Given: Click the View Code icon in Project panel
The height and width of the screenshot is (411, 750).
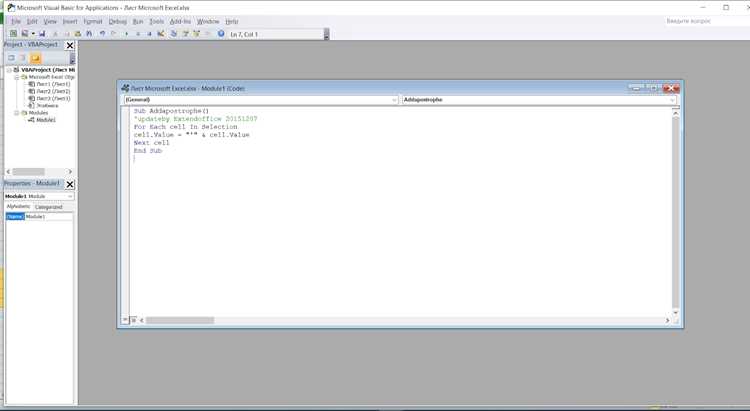Looking at the screenshot, I should [11, 58].
